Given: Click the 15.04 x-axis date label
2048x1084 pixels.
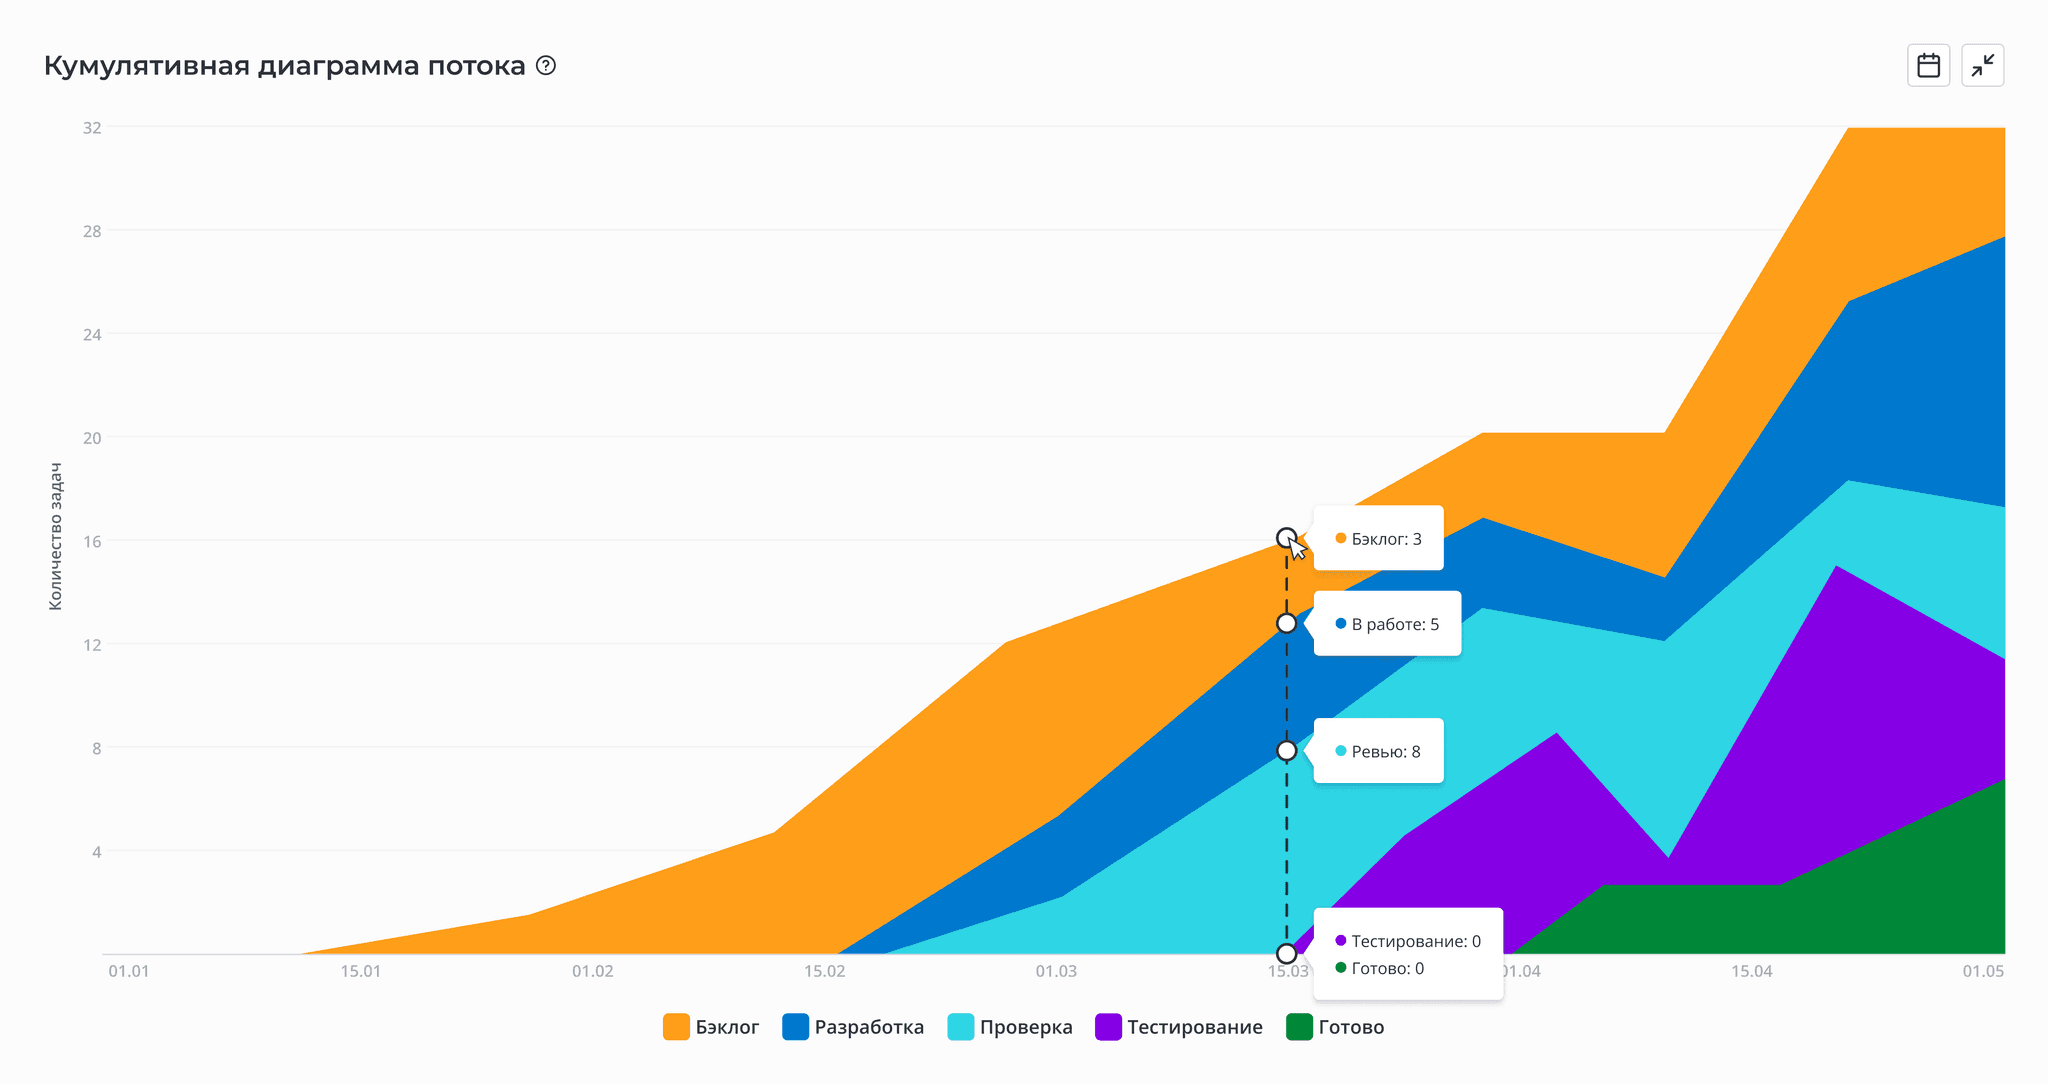Looking at the screenshot, I should (x=1752, y=971).
